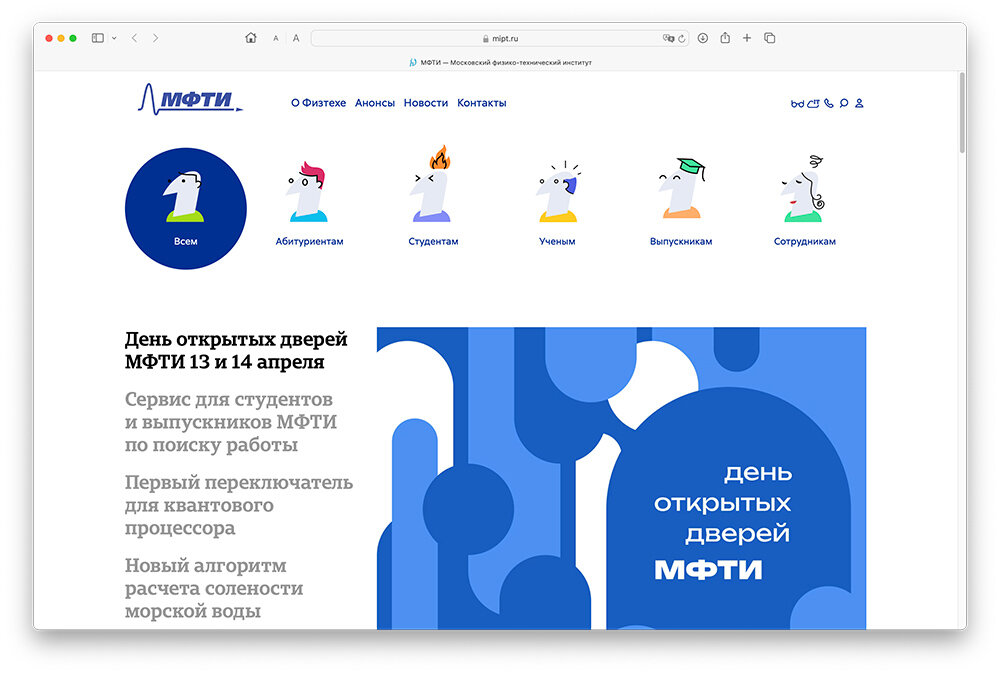Open Safari tab overview control
The width and height of the screenshot is (1000, 674).
tap(769, 37)
